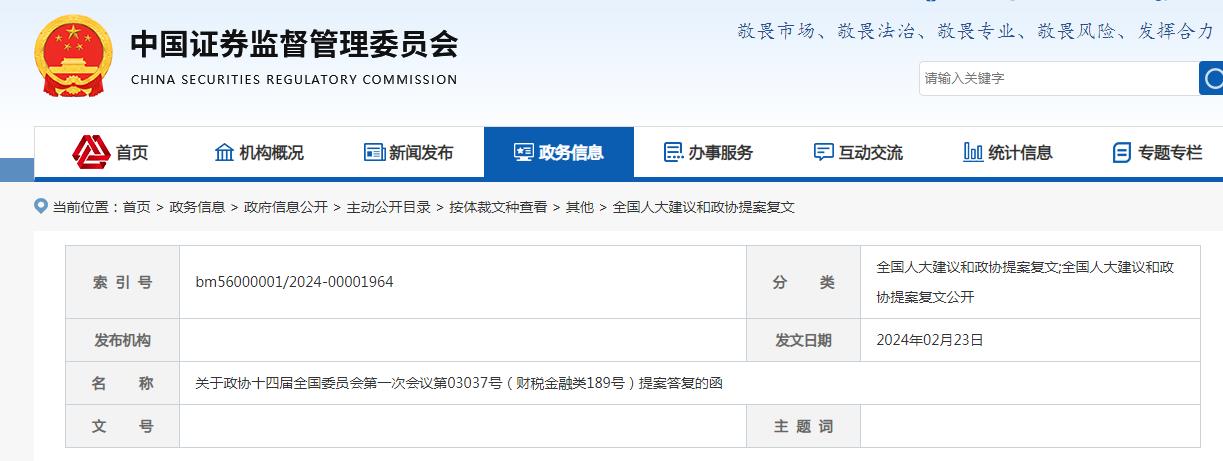Viewport: 1223px width, 461px height.
Task: Click the 办事服务 list icon
Action: tap(673, 153)
